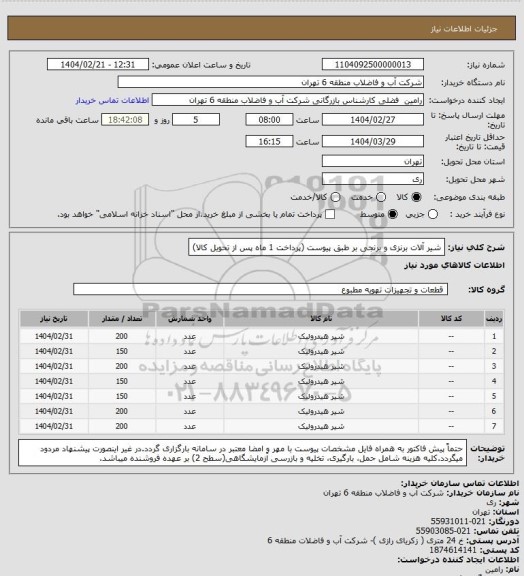Click the remaining time countdown 18:42:08

pos(125,120)
